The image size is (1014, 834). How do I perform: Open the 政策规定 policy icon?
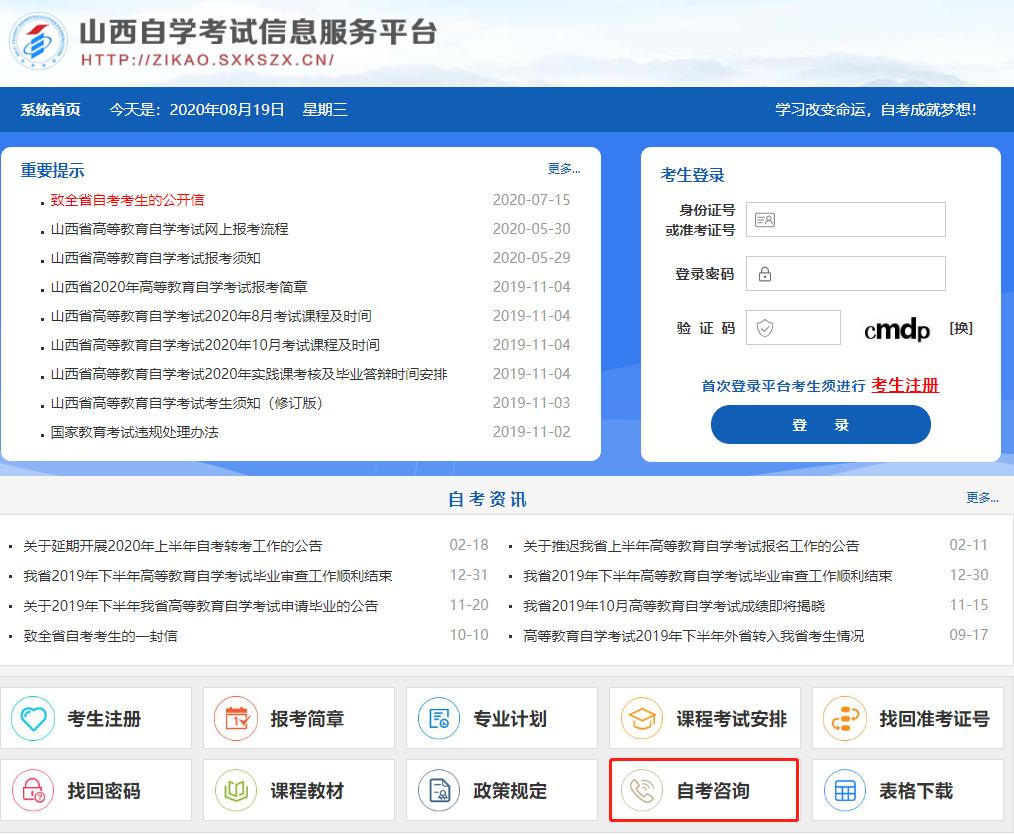pyautogui.click(x=439, y=789)
